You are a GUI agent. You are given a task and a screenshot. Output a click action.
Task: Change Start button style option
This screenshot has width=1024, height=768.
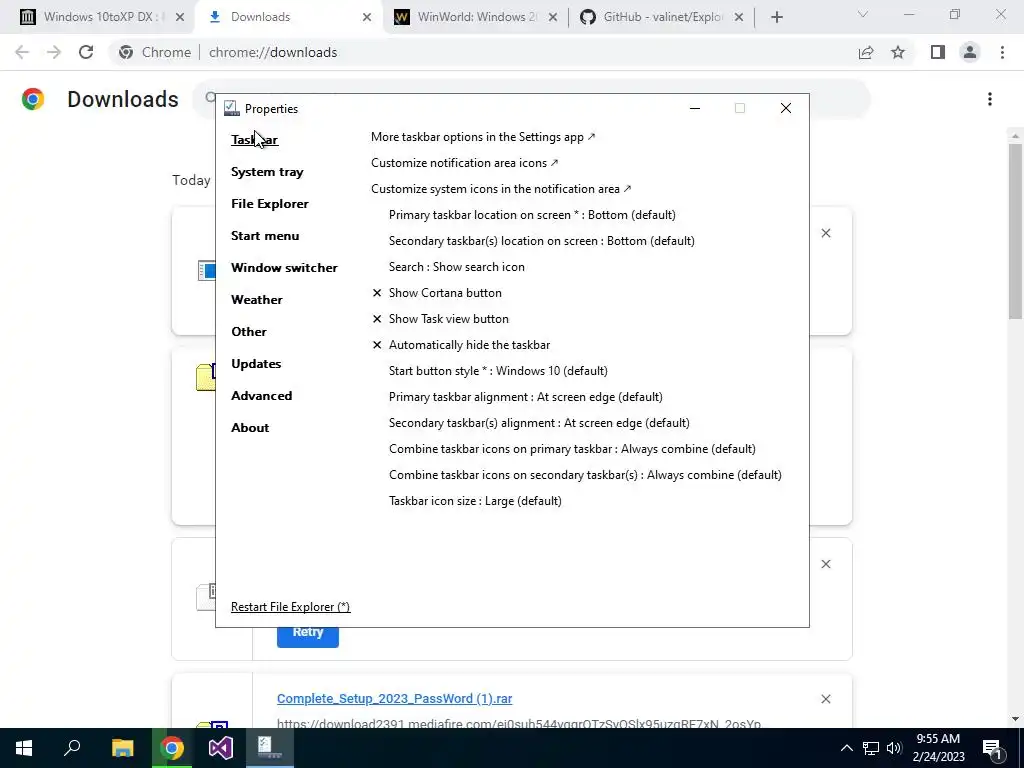coord(498,371)
